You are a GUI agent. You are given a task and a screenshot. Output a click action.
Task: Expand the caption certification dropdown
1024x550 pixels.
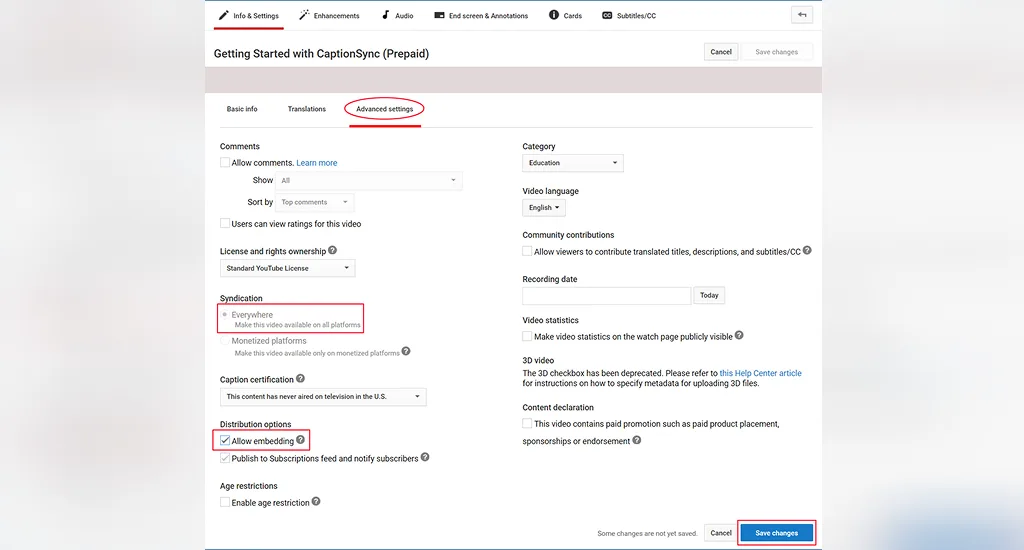(323, 396)
